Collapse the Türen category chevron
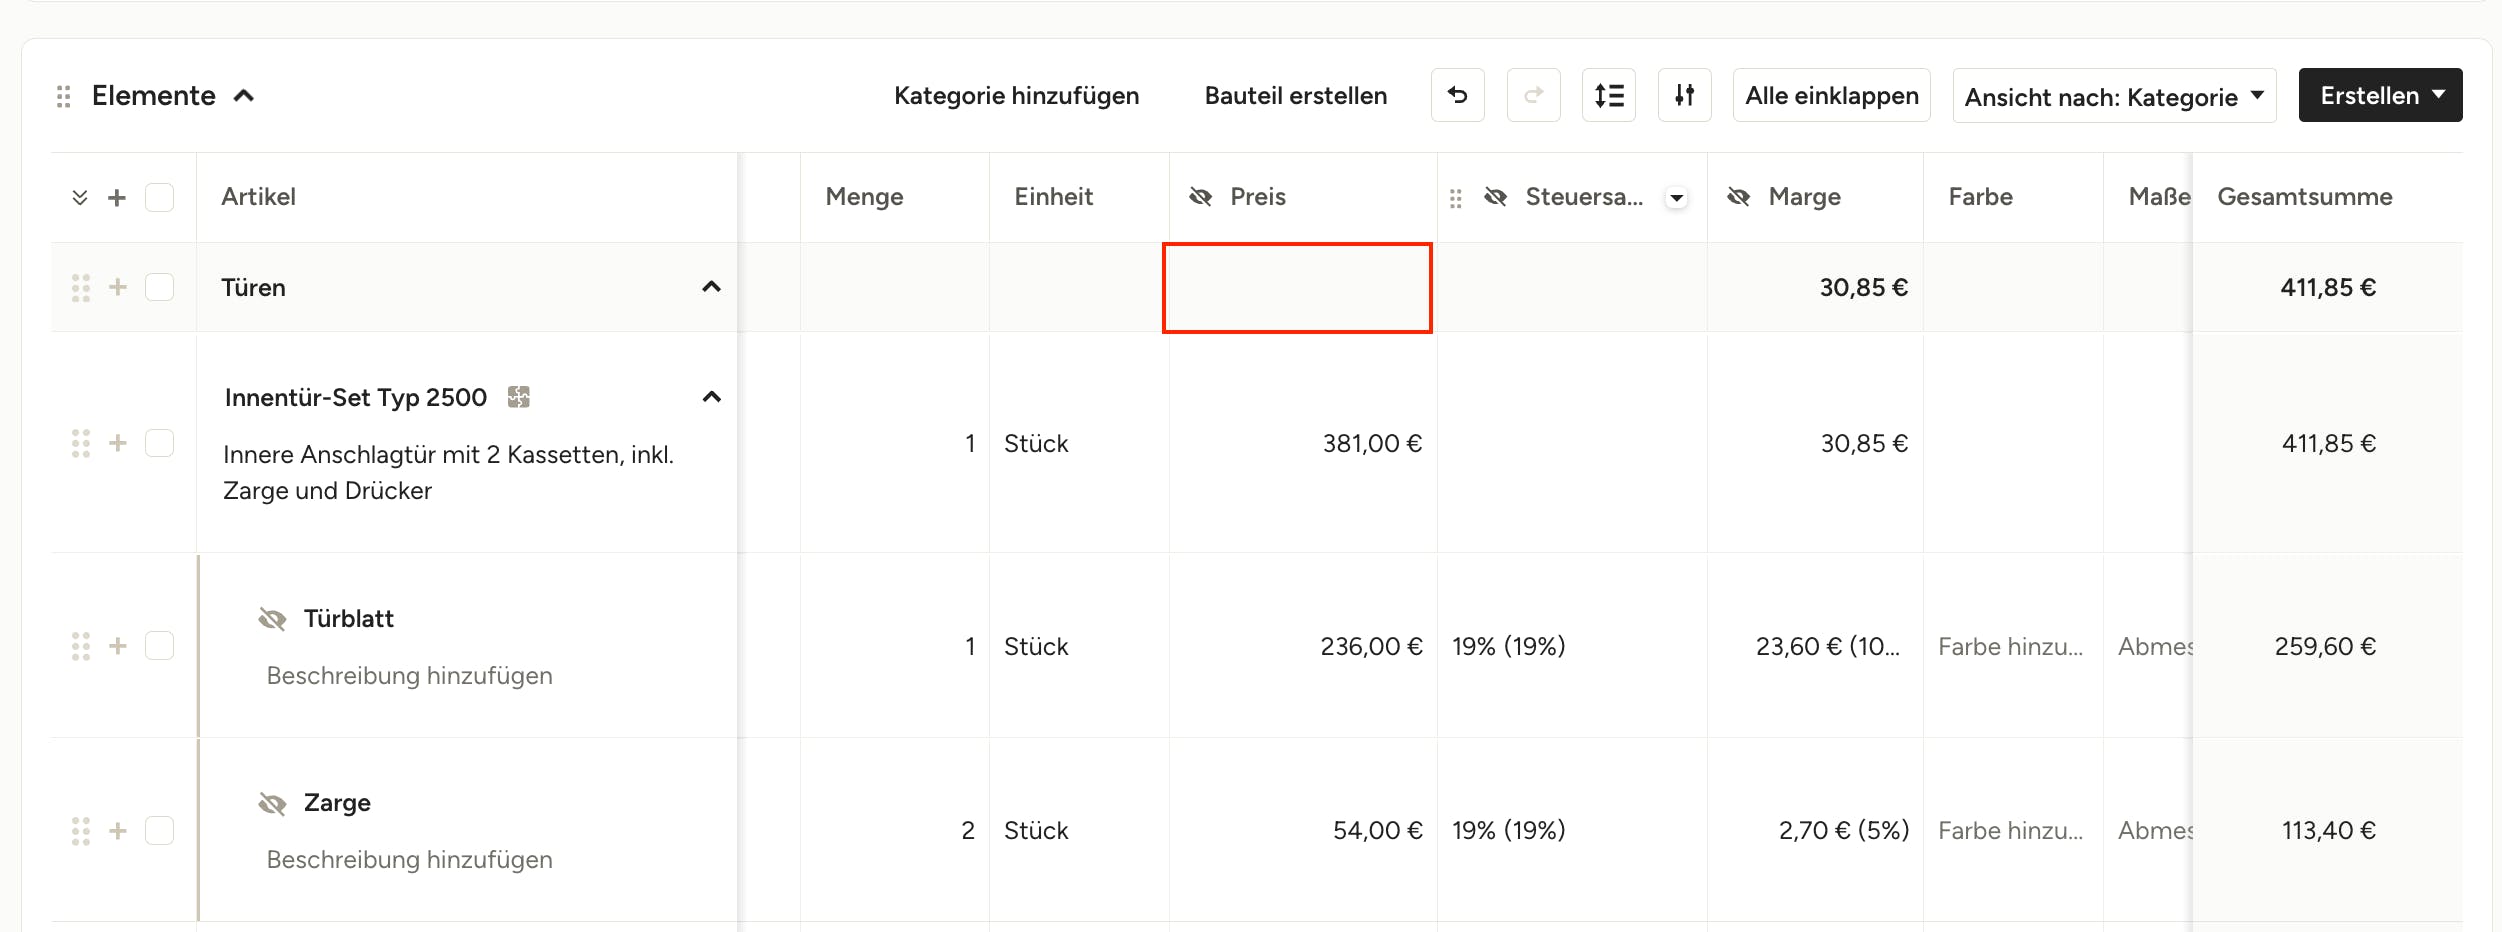This screenshot has width=2502, height=932. click(x=711, y=287)
